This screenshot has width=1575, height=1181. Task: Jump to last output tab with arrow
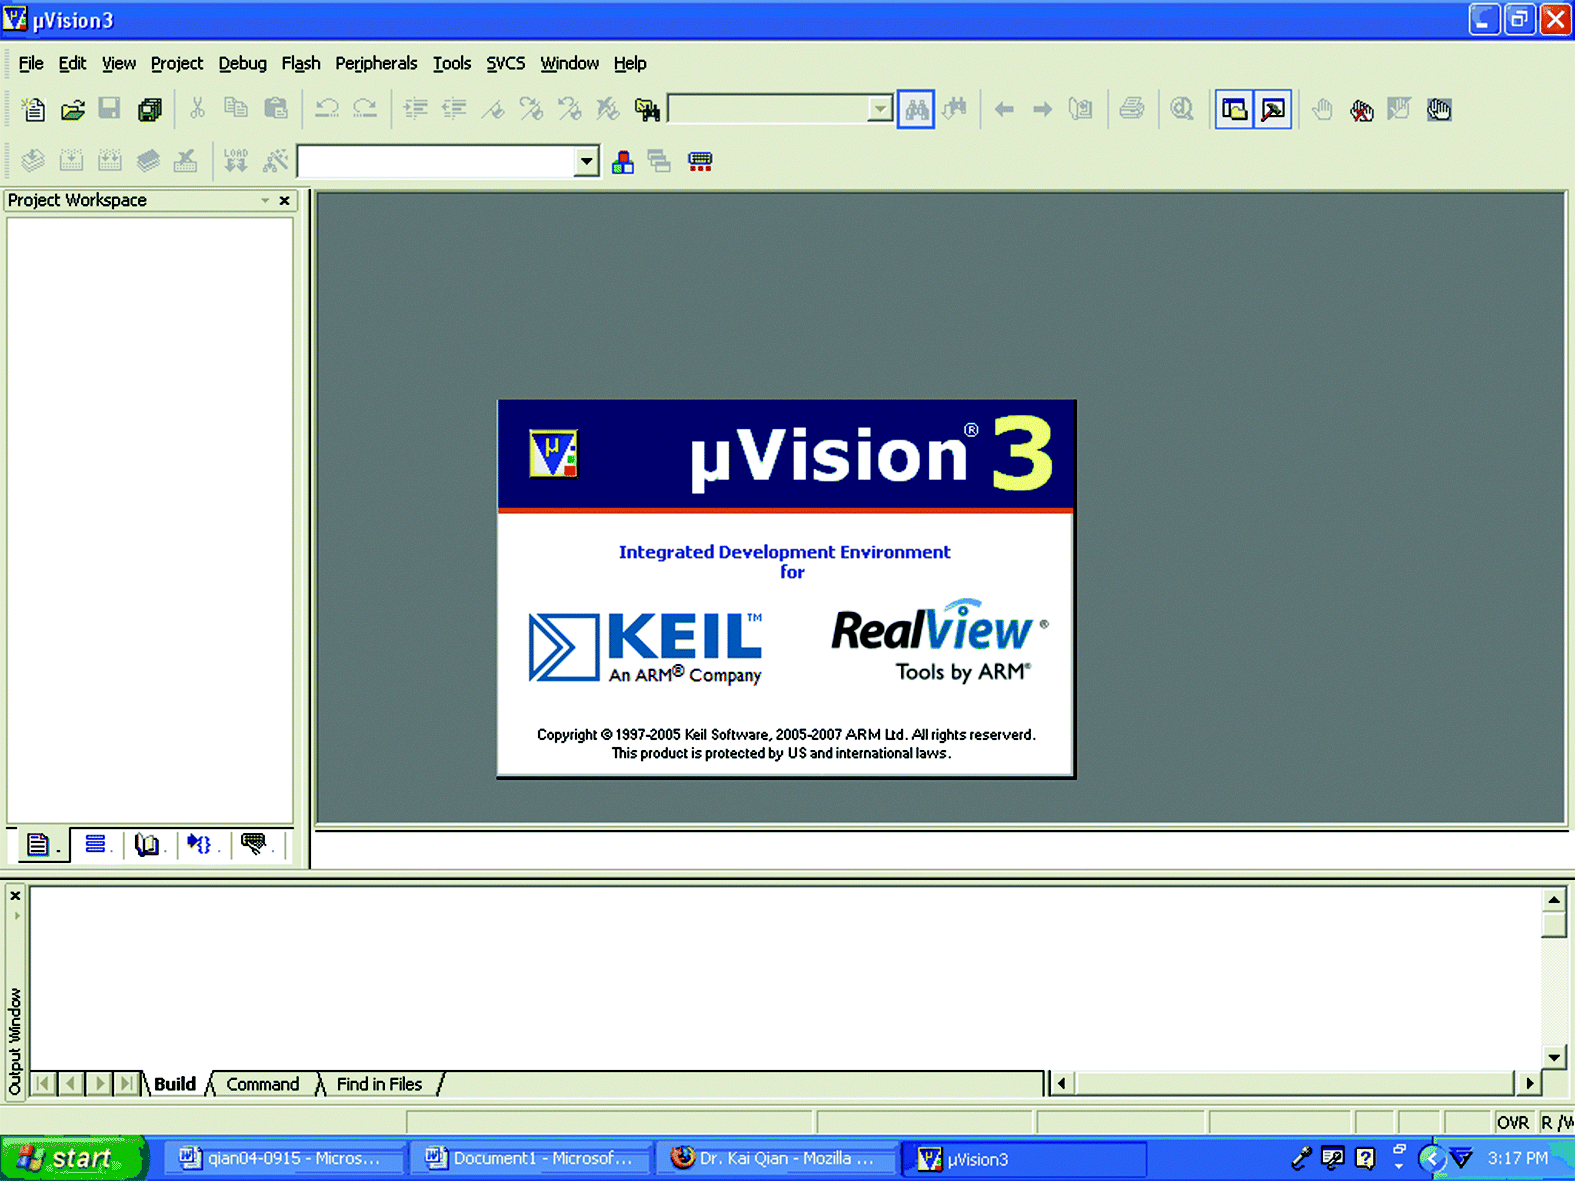click(127, 1083)
